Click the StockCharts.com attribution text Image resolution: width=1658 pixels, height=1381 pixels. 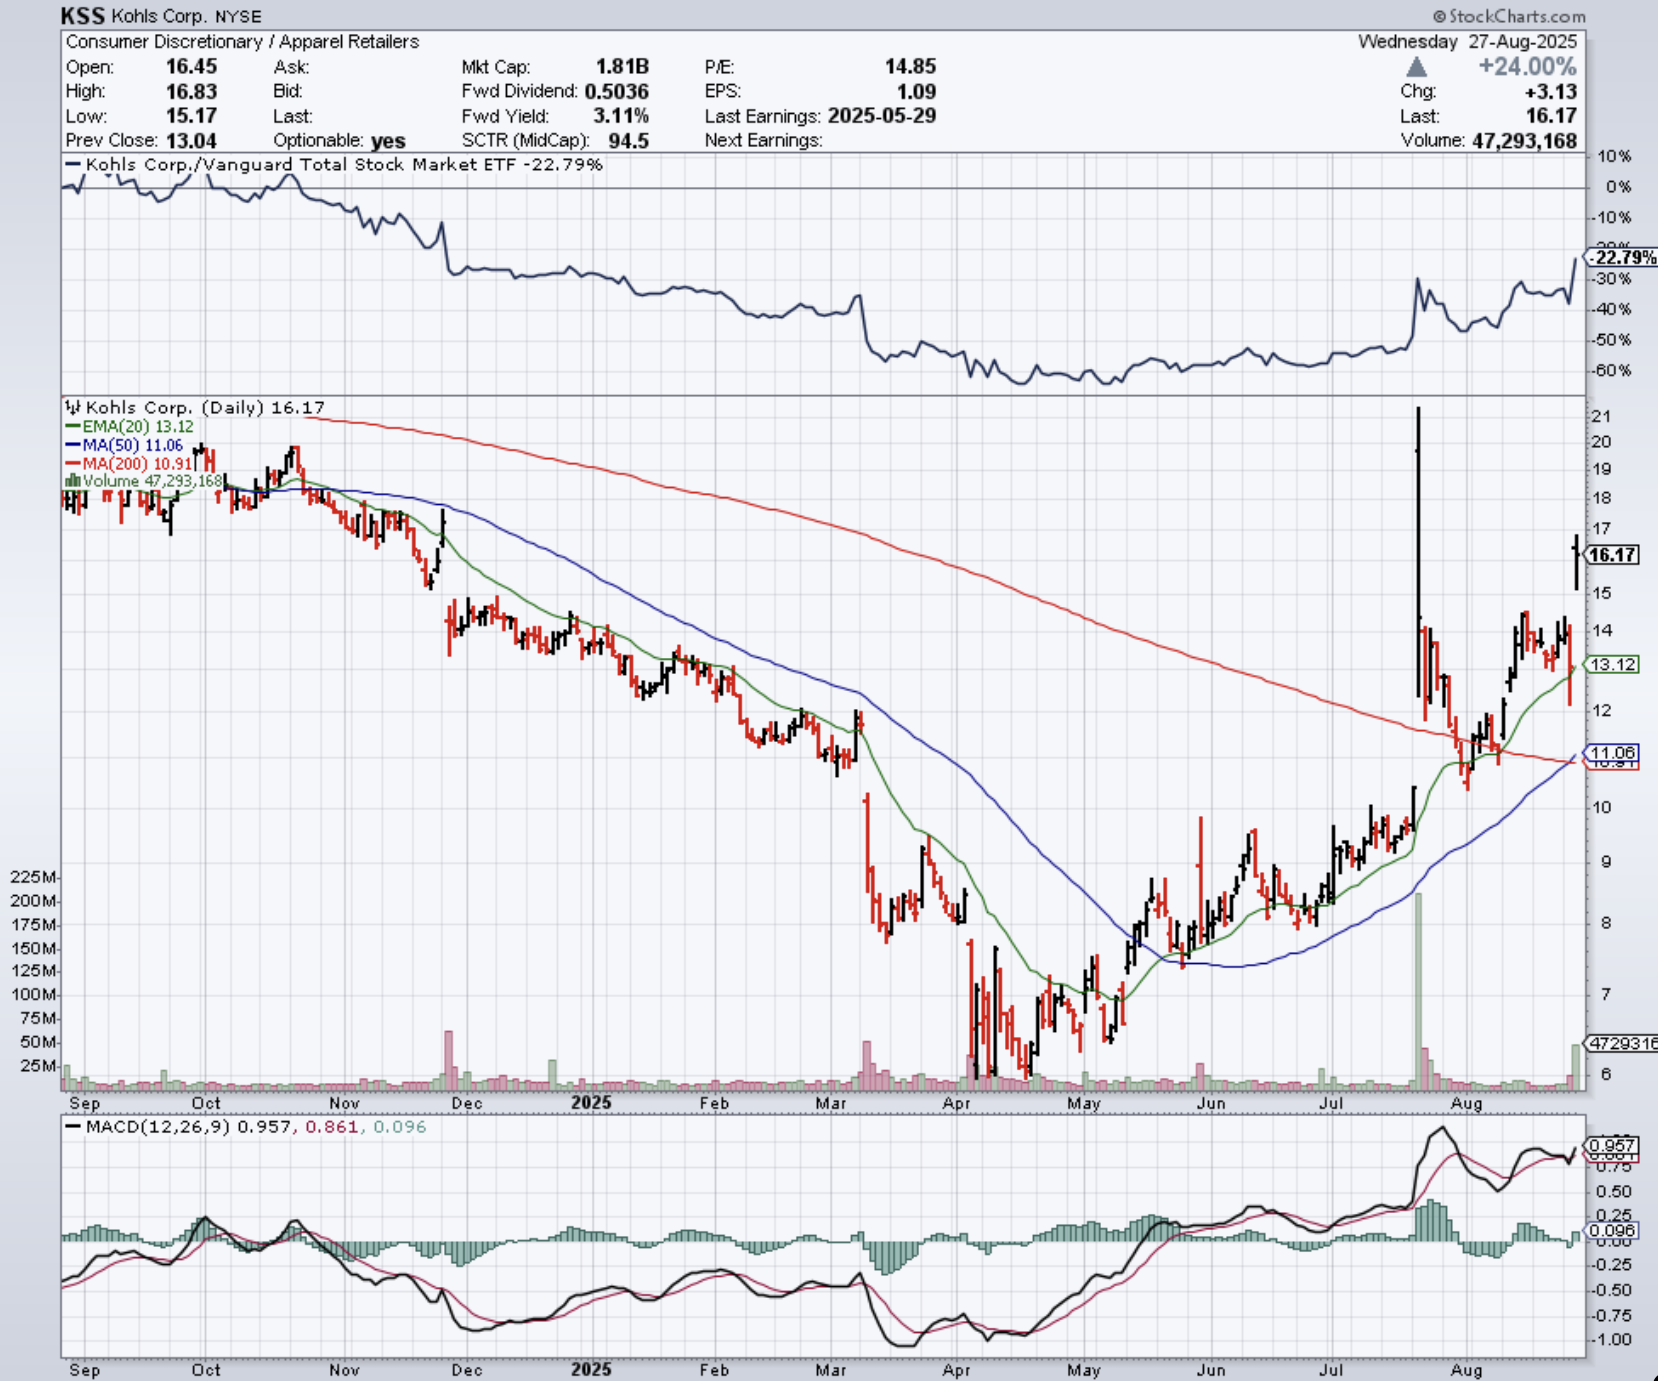click(1509, 16)
